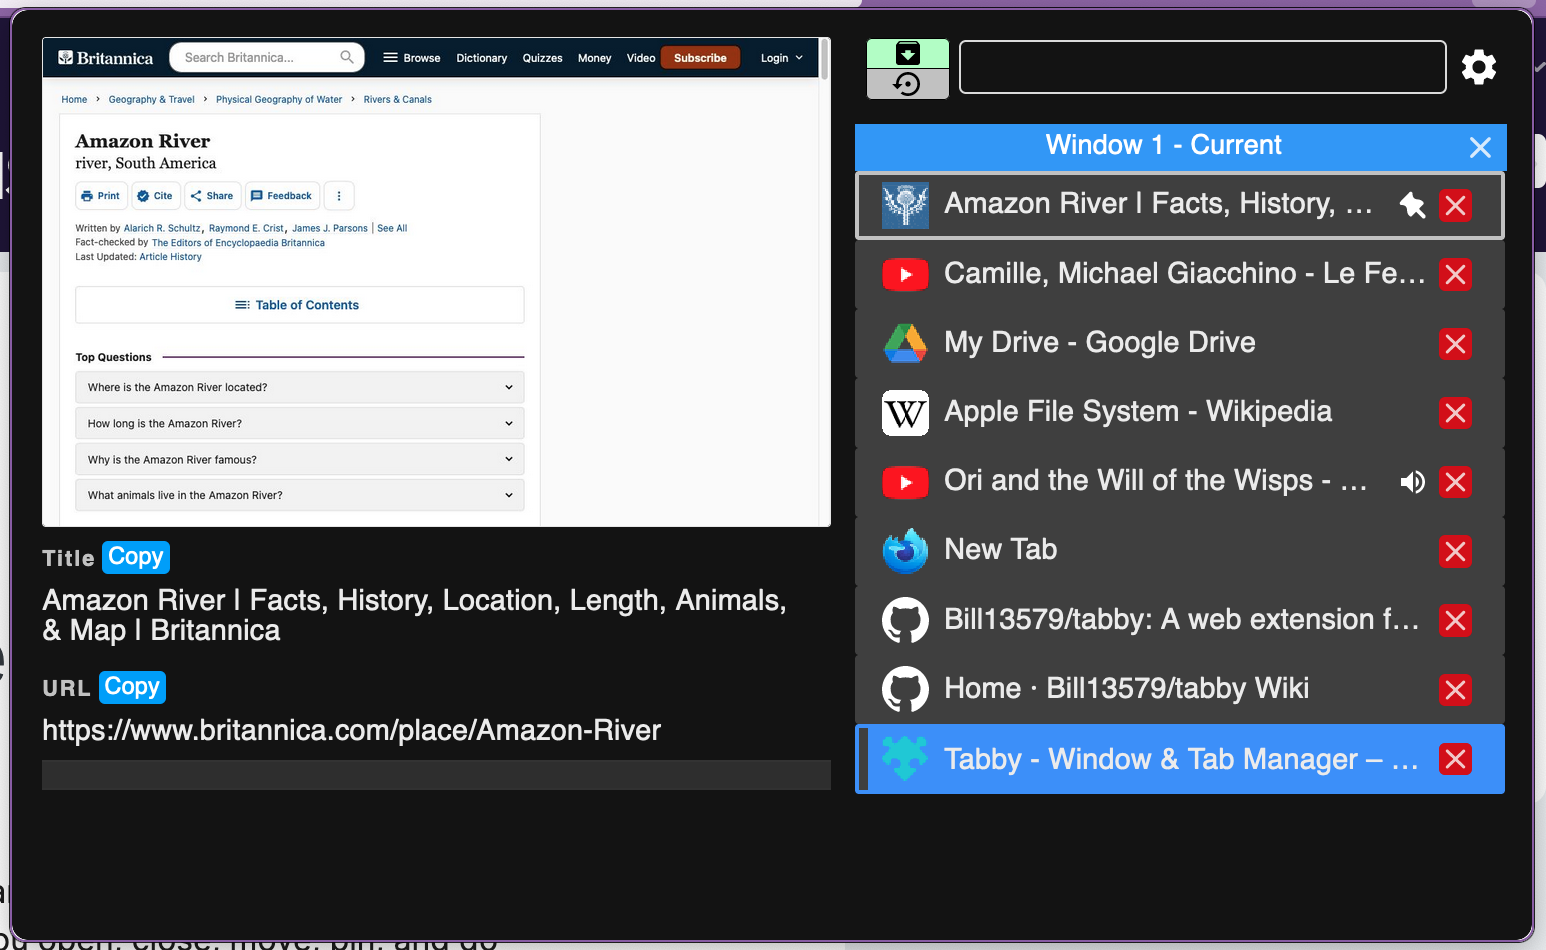
Task: Close the Bill13579/tabby web extension tab
Action: point(1455,621)
